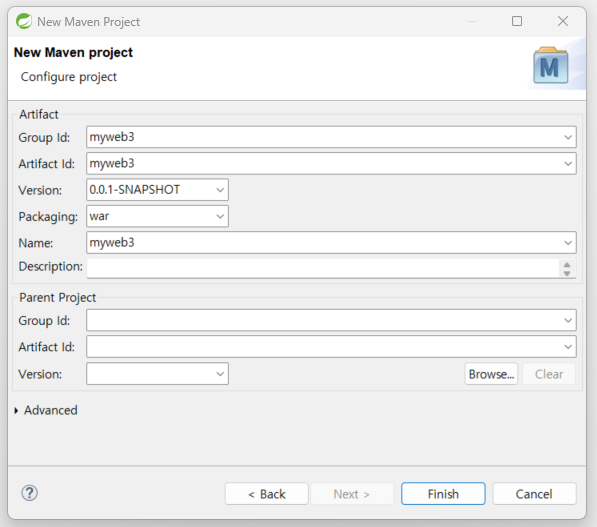Open Parent Project Group Id dropdown arrow
The width and height of the screenshot is (597, 527).
point(568,320)
